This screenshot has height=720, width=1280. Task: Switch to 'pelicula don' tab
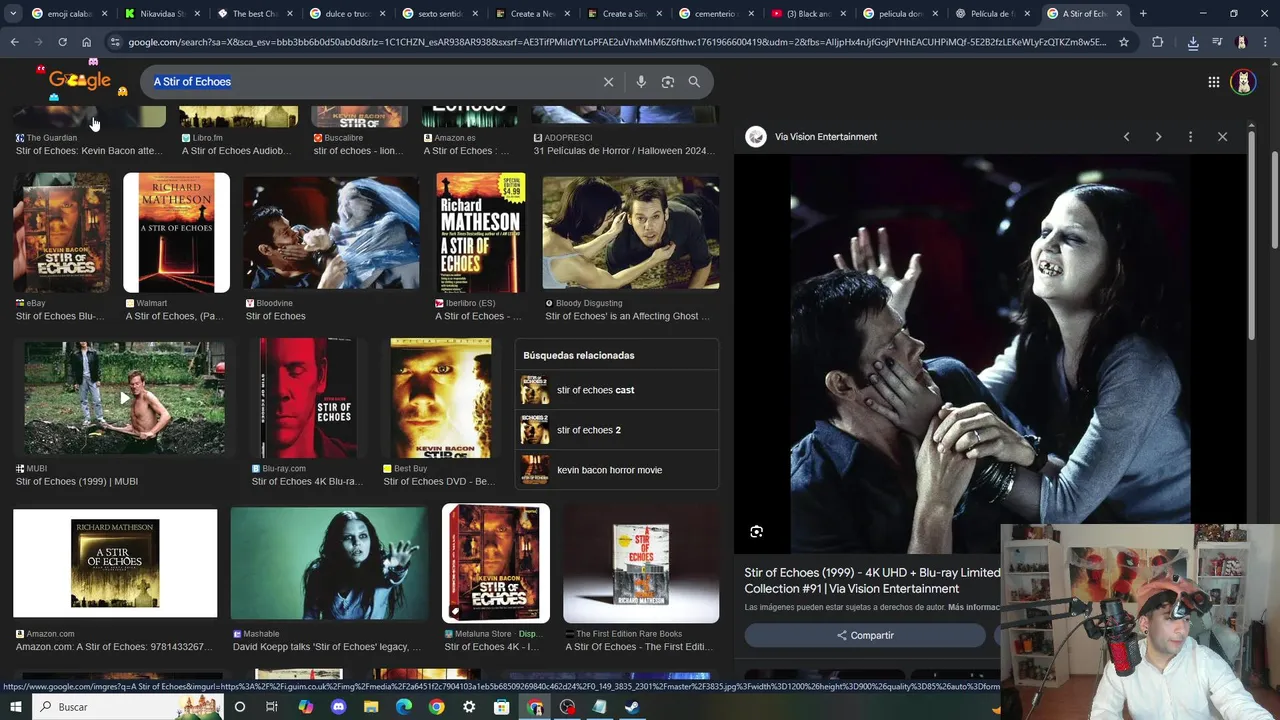pos(901,14)
